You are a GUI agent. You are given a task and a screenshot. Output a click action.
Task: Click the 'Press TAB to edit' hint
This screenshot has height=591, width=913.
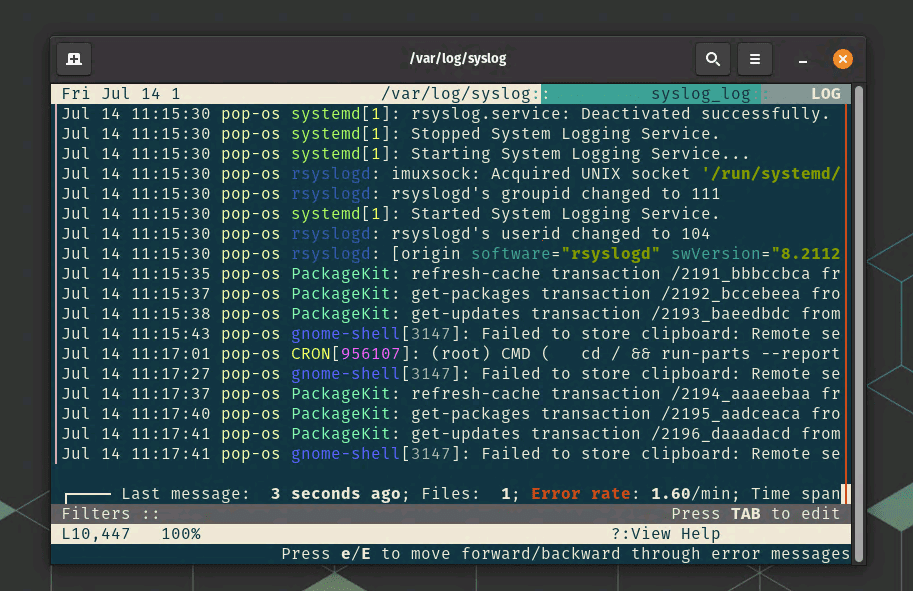click(x=755, y=514)
